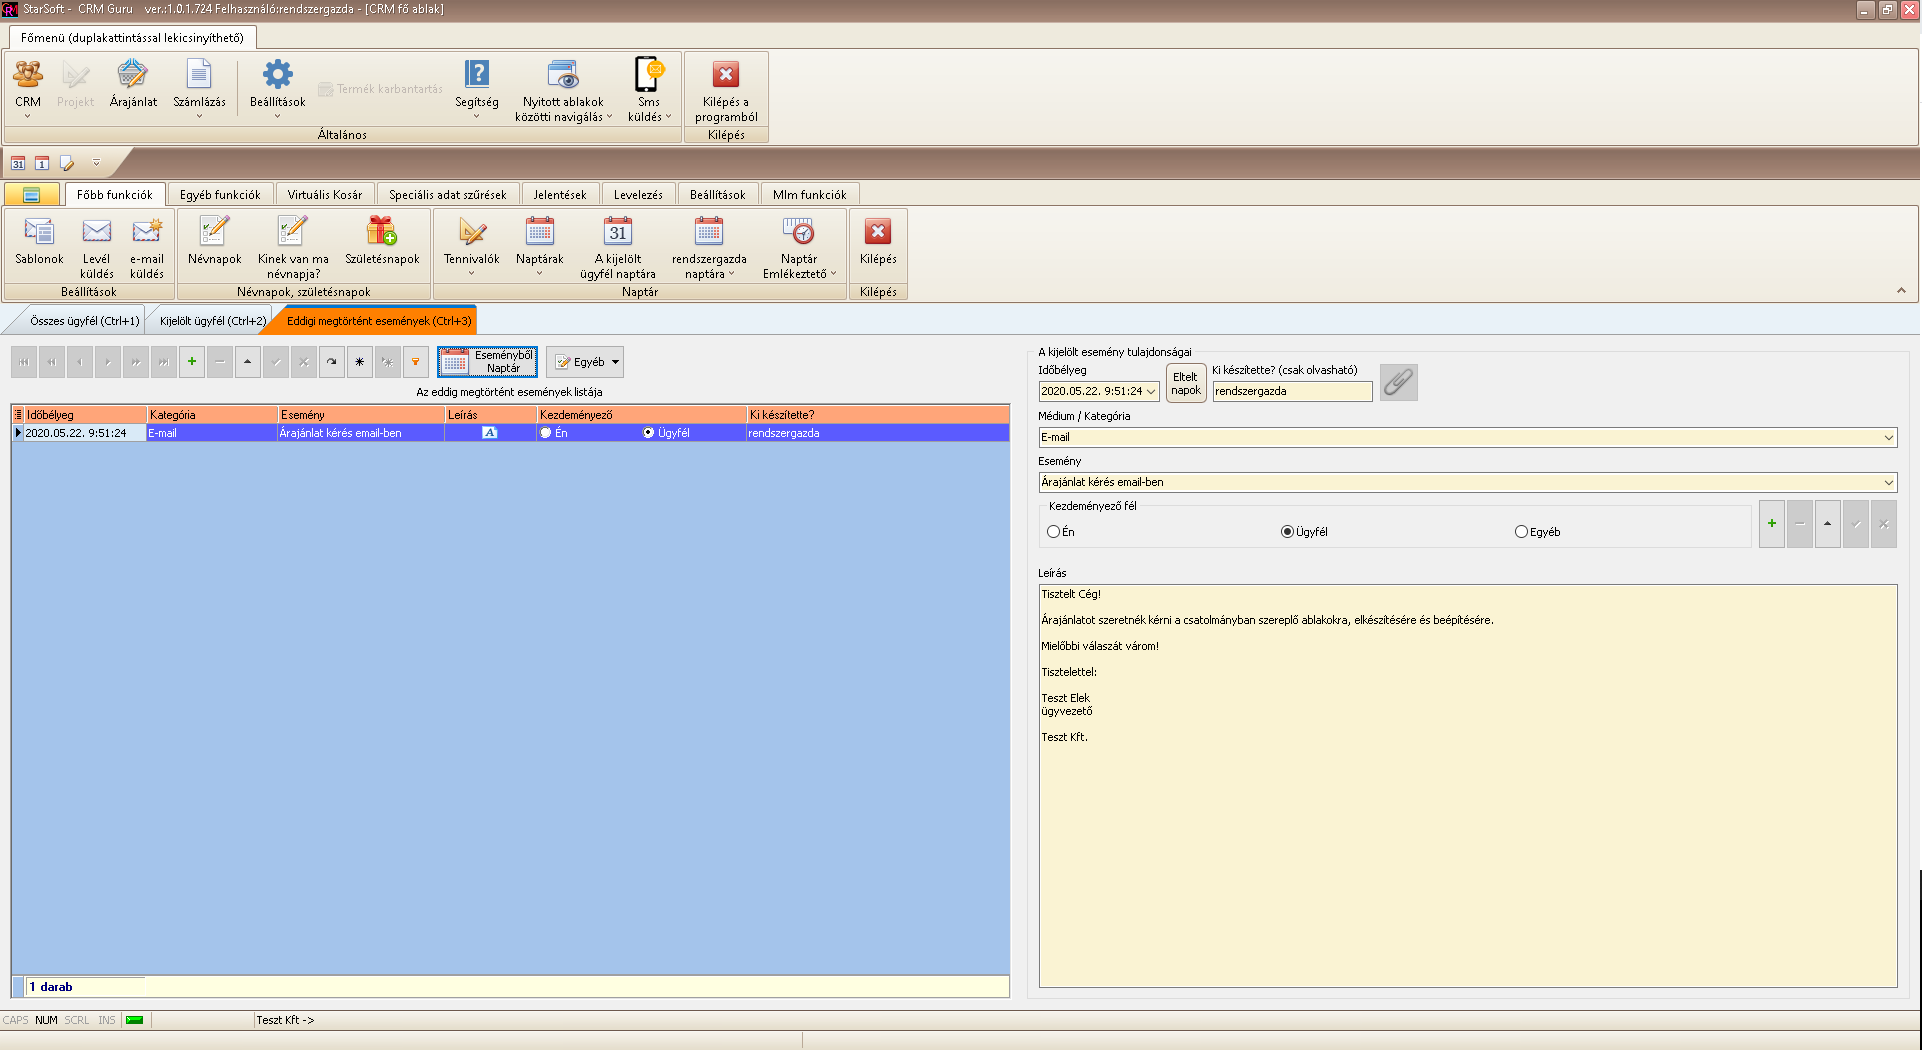Viewport: 1922px width, 1050px height.
Task: Click the Sms küldés phone icon
Action: (649, 90)
